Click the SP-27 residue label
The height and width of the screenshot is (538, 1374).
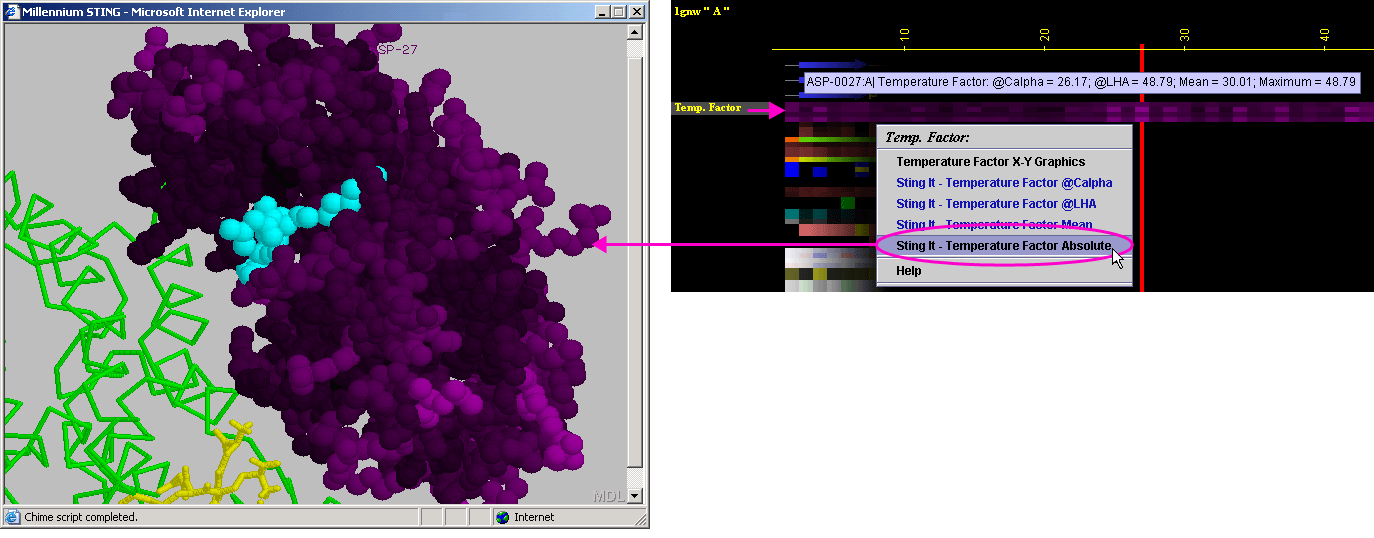pos(397,49)
